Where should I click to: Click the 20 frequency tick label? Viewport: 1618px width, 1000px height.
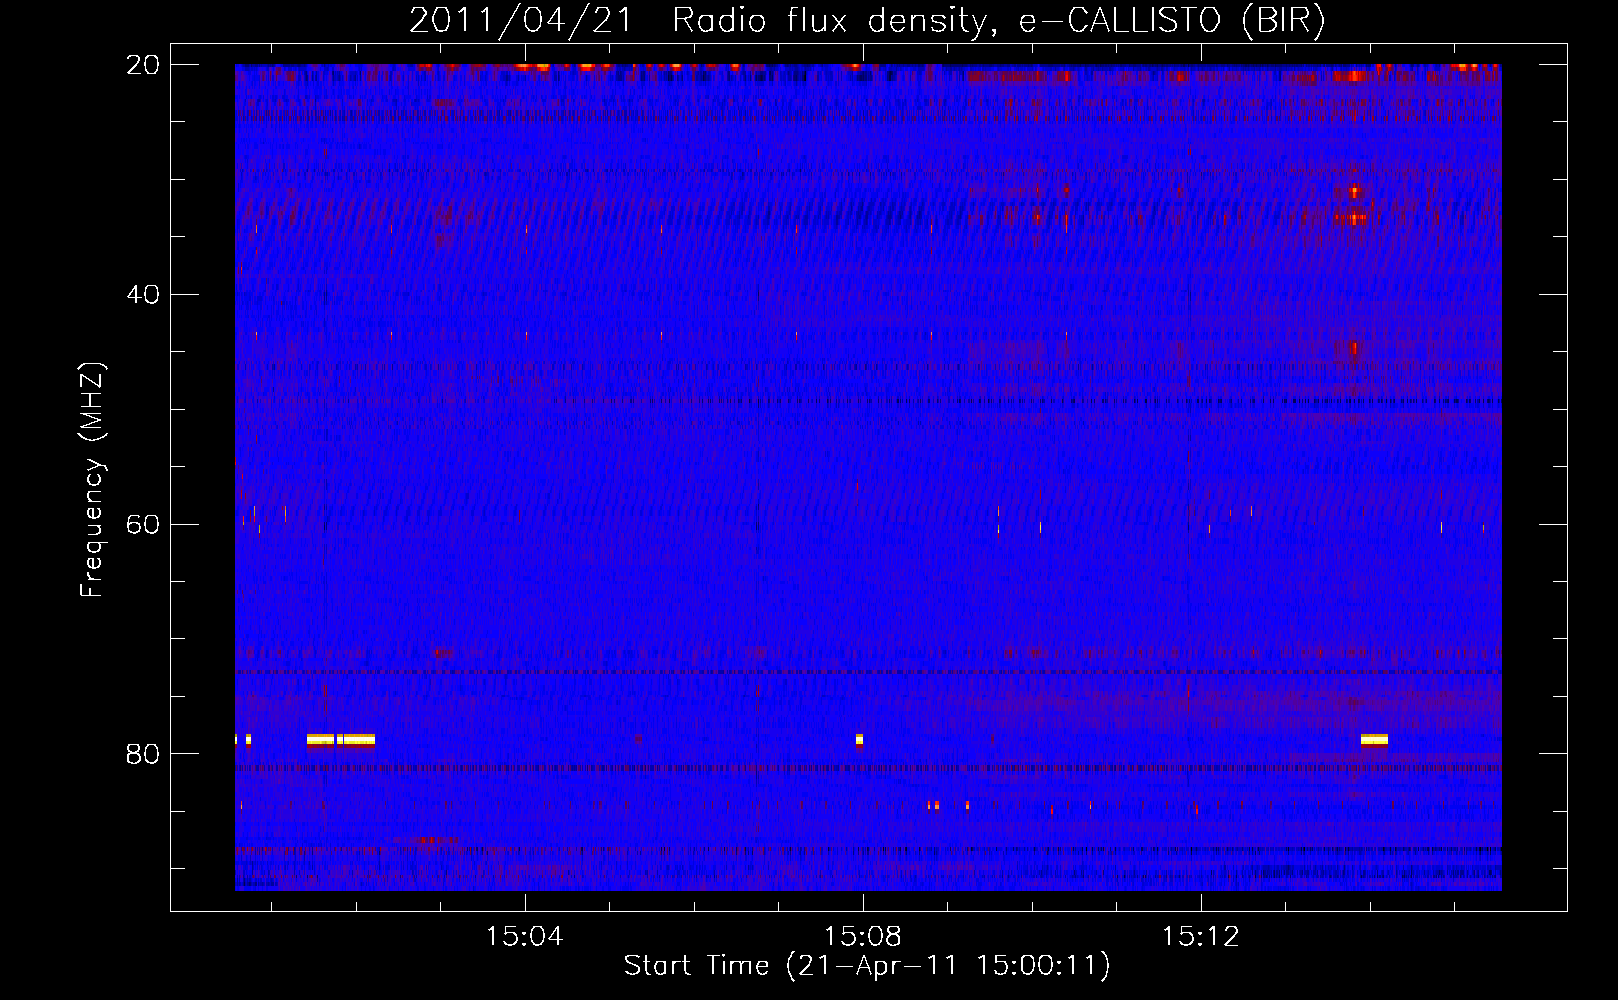tap(142, 64)
